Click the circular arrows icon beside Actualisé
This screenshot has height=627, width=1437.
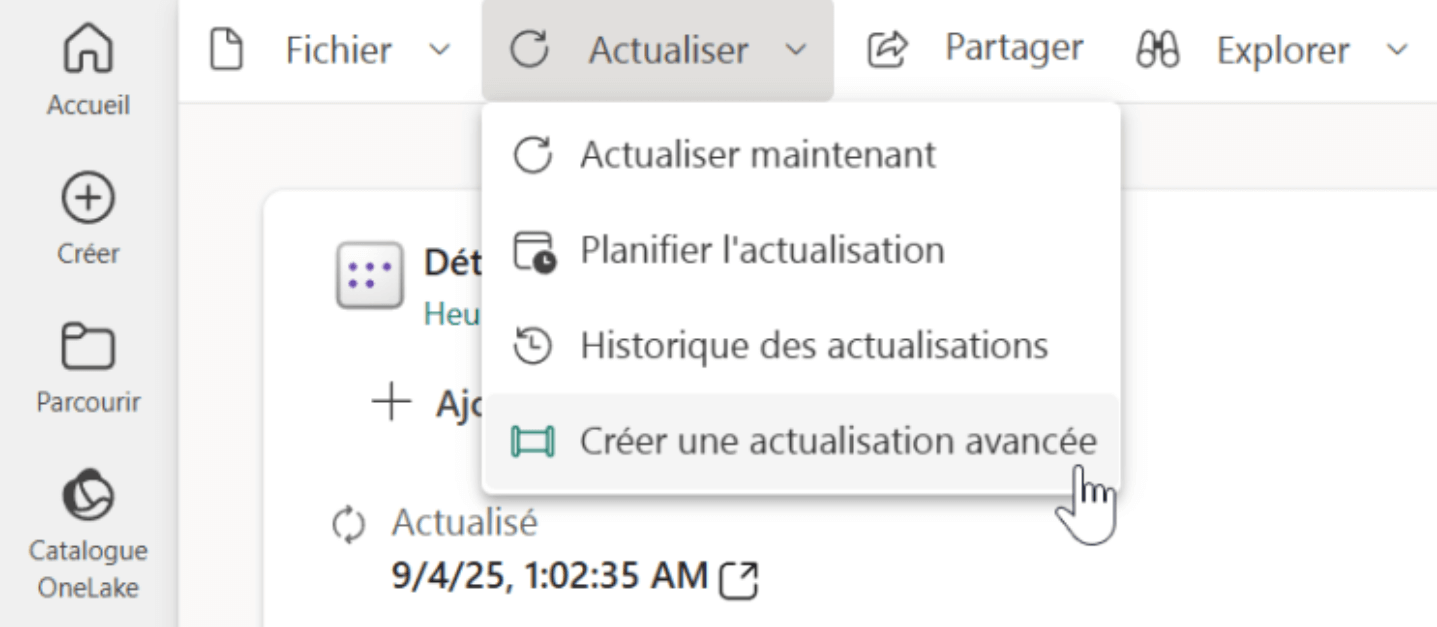pos(343,523)
